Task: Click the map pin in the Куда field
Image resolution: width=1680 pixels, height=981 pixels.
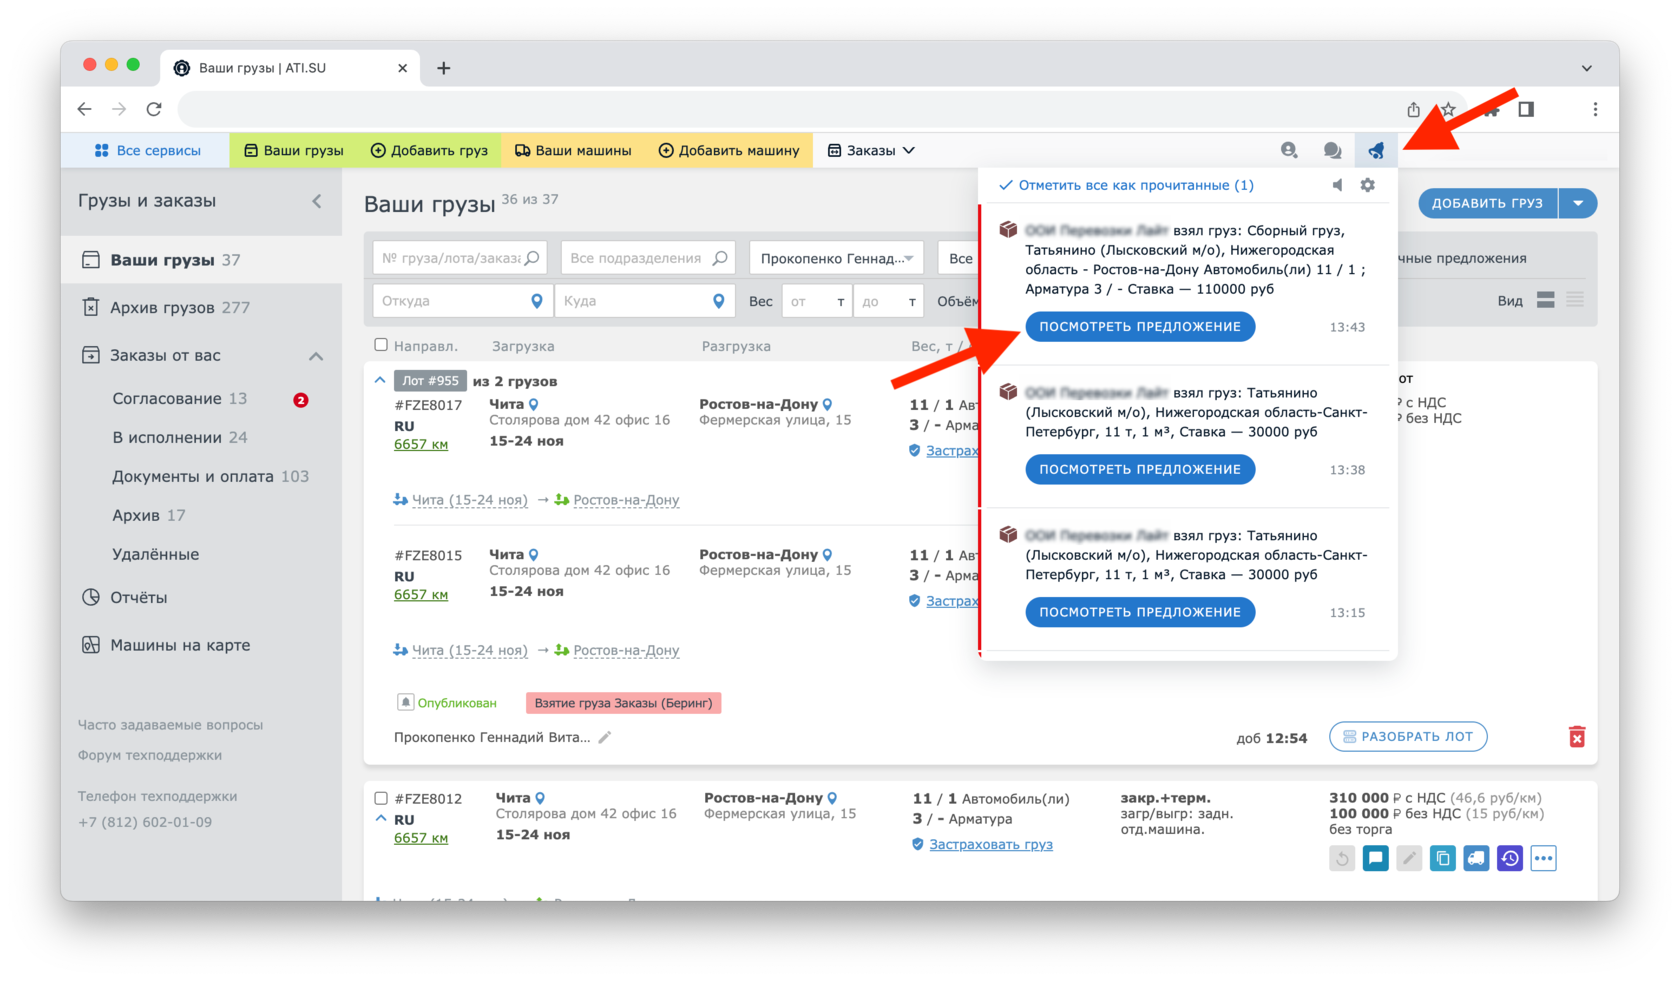Action: point(719,301)
